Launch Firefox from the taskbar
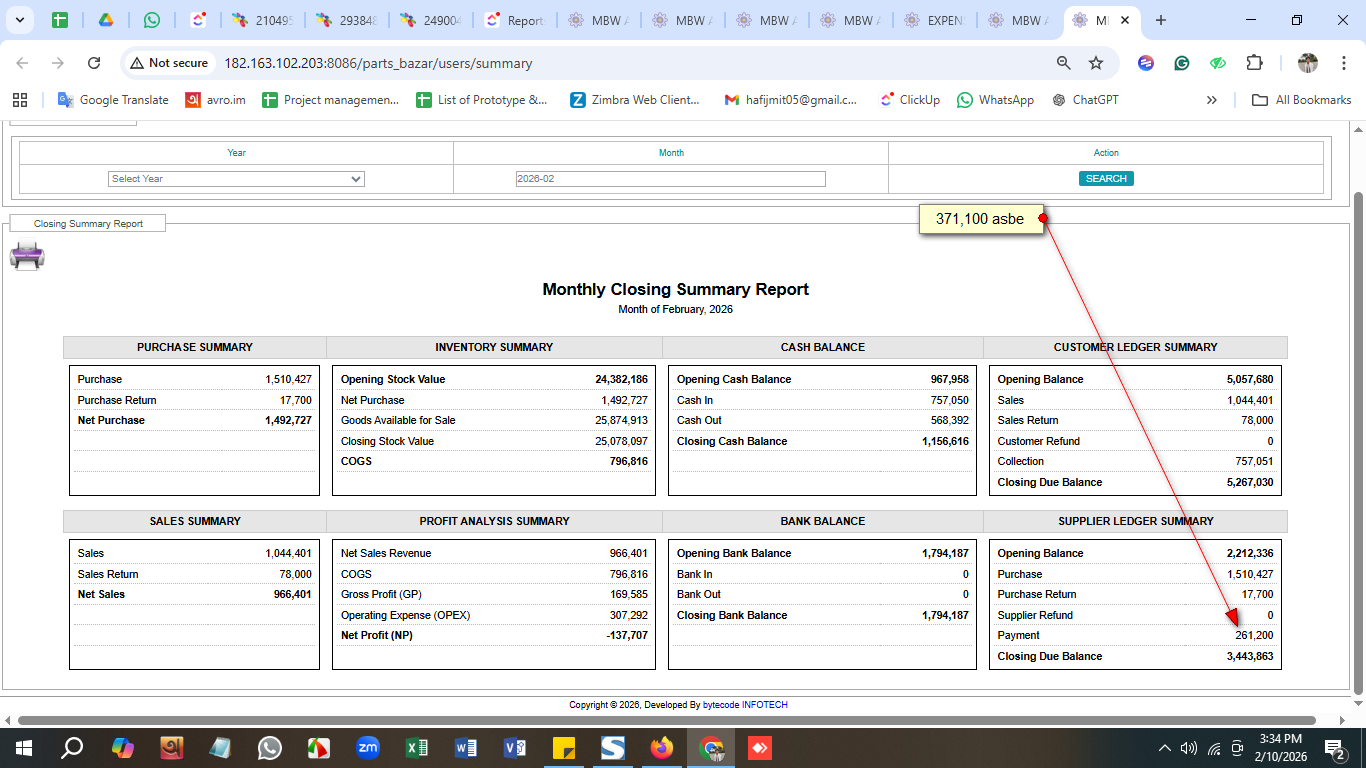This screenshot has height=768, width=1366. (662, 748)
